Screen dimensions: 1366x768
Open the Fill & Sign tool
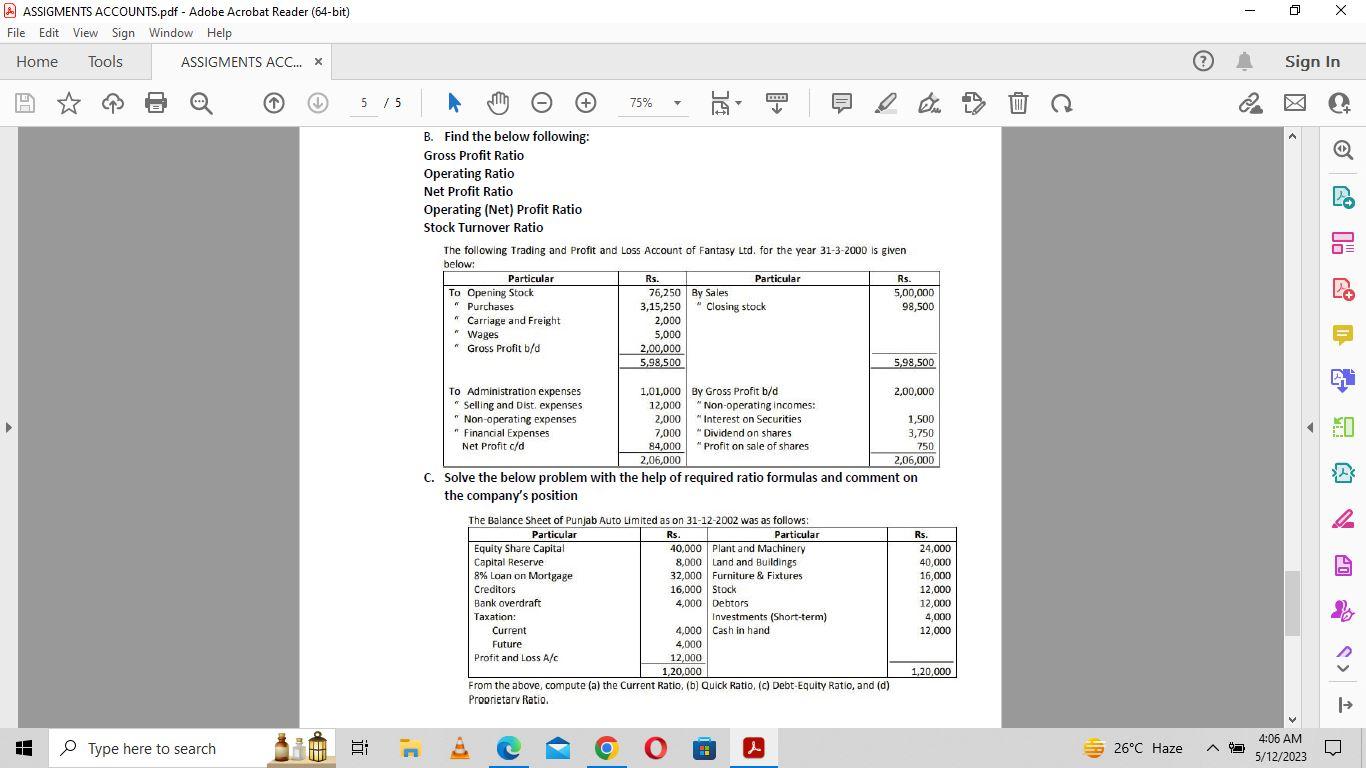975,103
